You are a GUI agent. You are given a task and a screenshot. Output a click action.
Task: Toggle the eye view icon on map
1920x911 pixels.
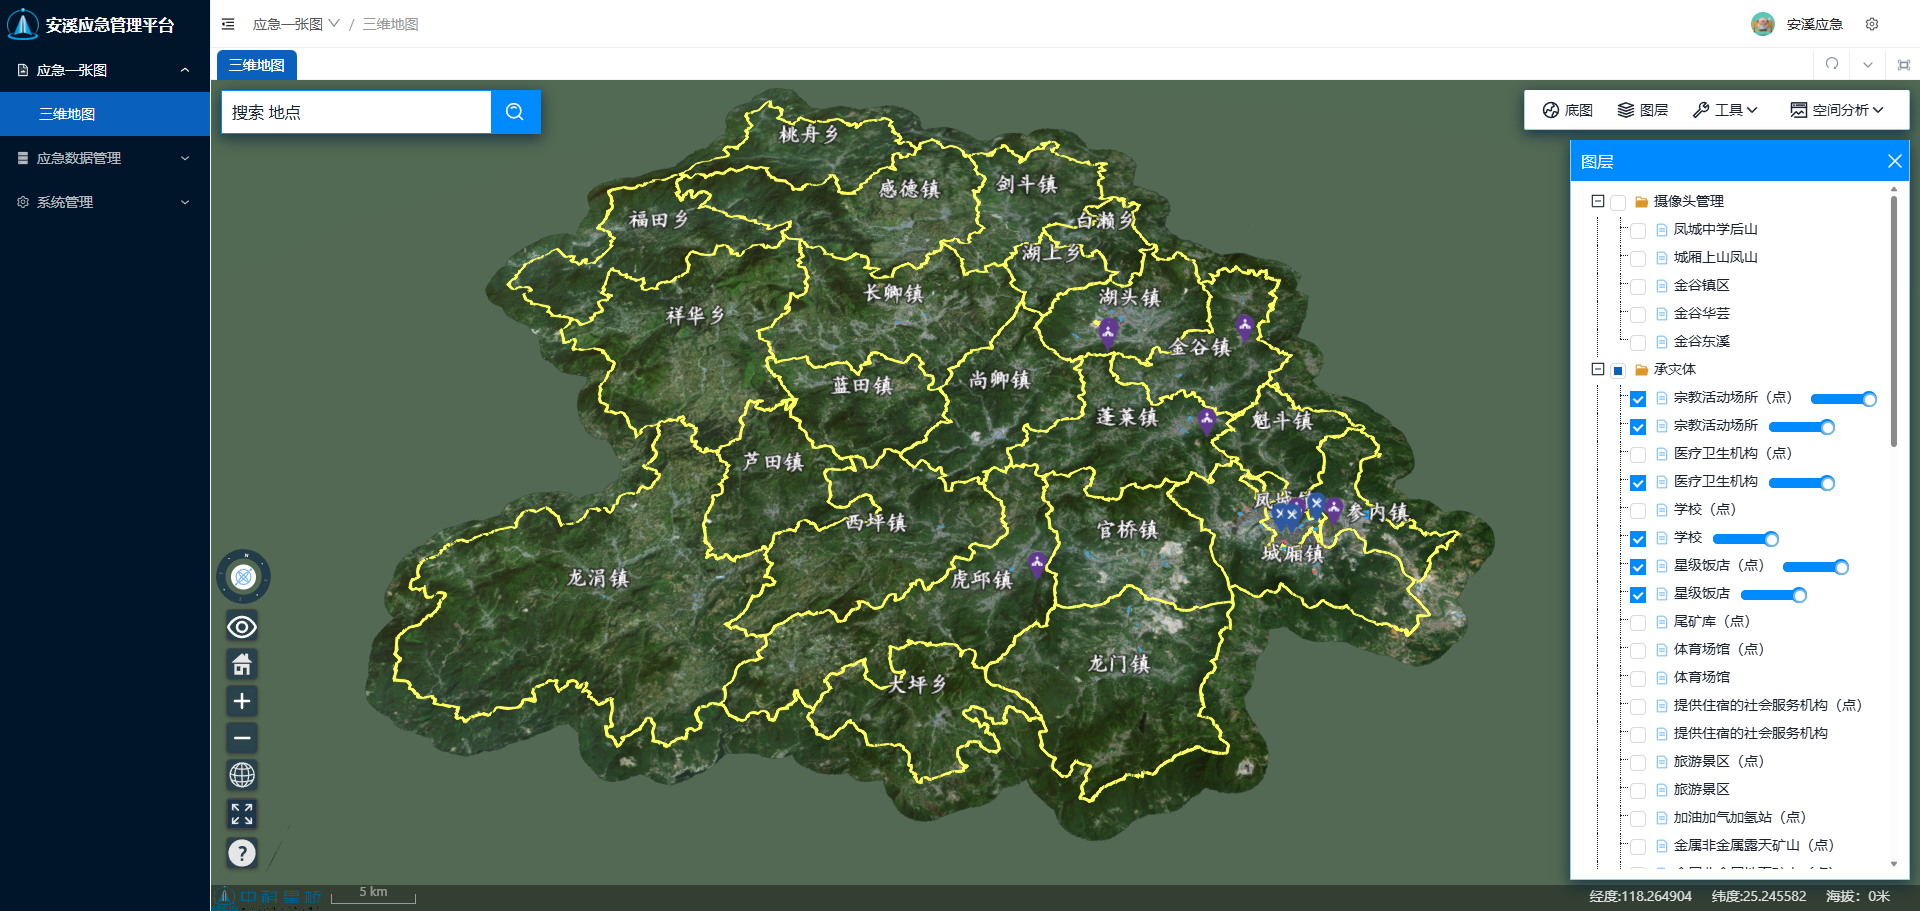[x=242, y=627]
